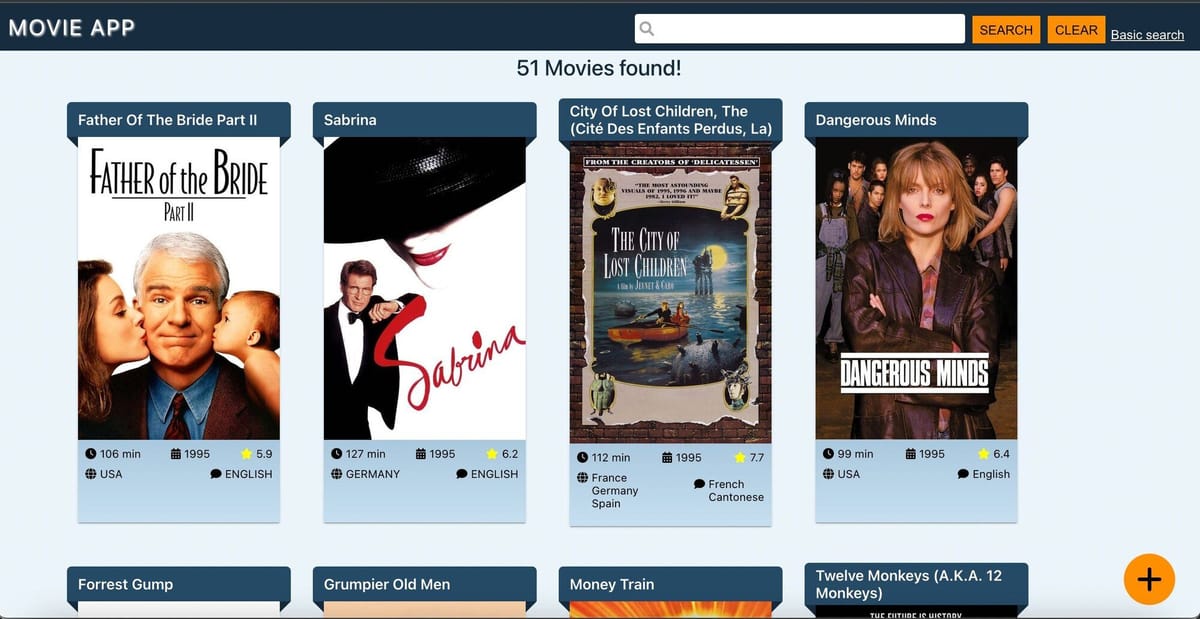
Task: Click the globe icon listing France Germany Spain
Action: pos(582,478)
